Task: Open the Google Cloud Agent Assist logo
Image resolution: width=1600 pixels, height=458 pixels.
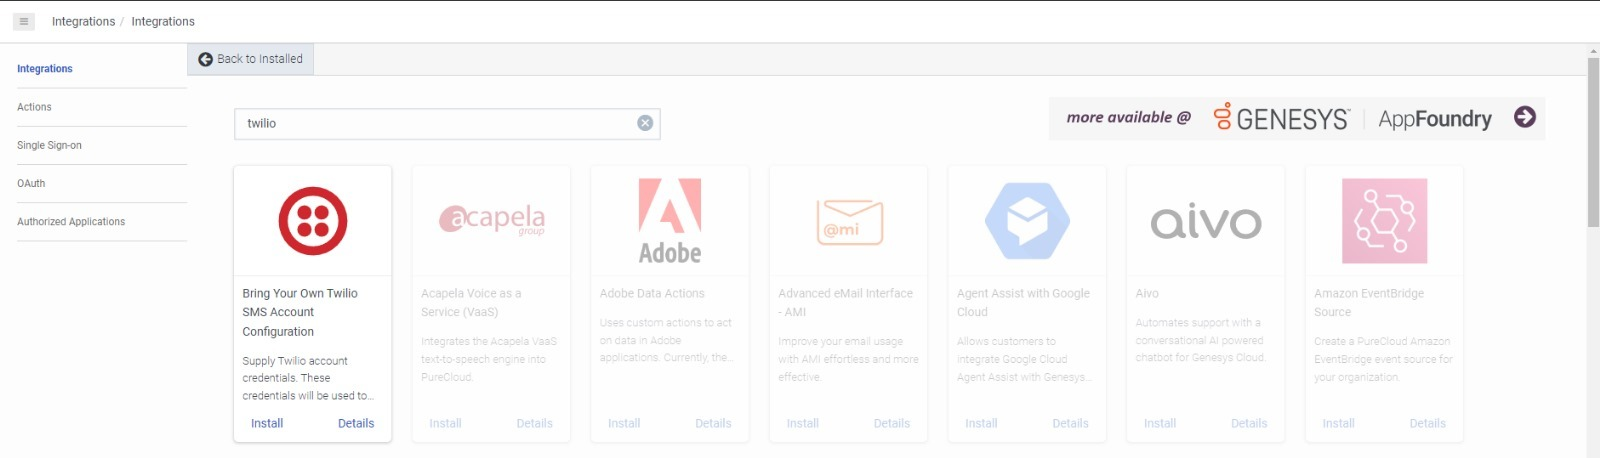Action: pyautogui.click(x=1027, y=221)
